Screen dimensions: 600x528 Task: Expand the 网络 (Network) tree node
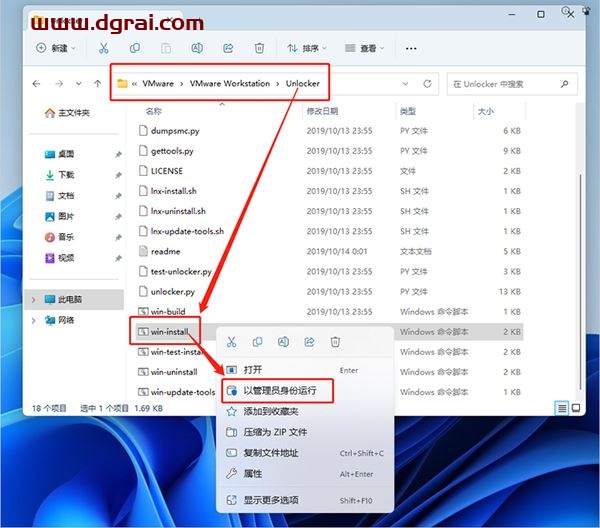[33, 321]
